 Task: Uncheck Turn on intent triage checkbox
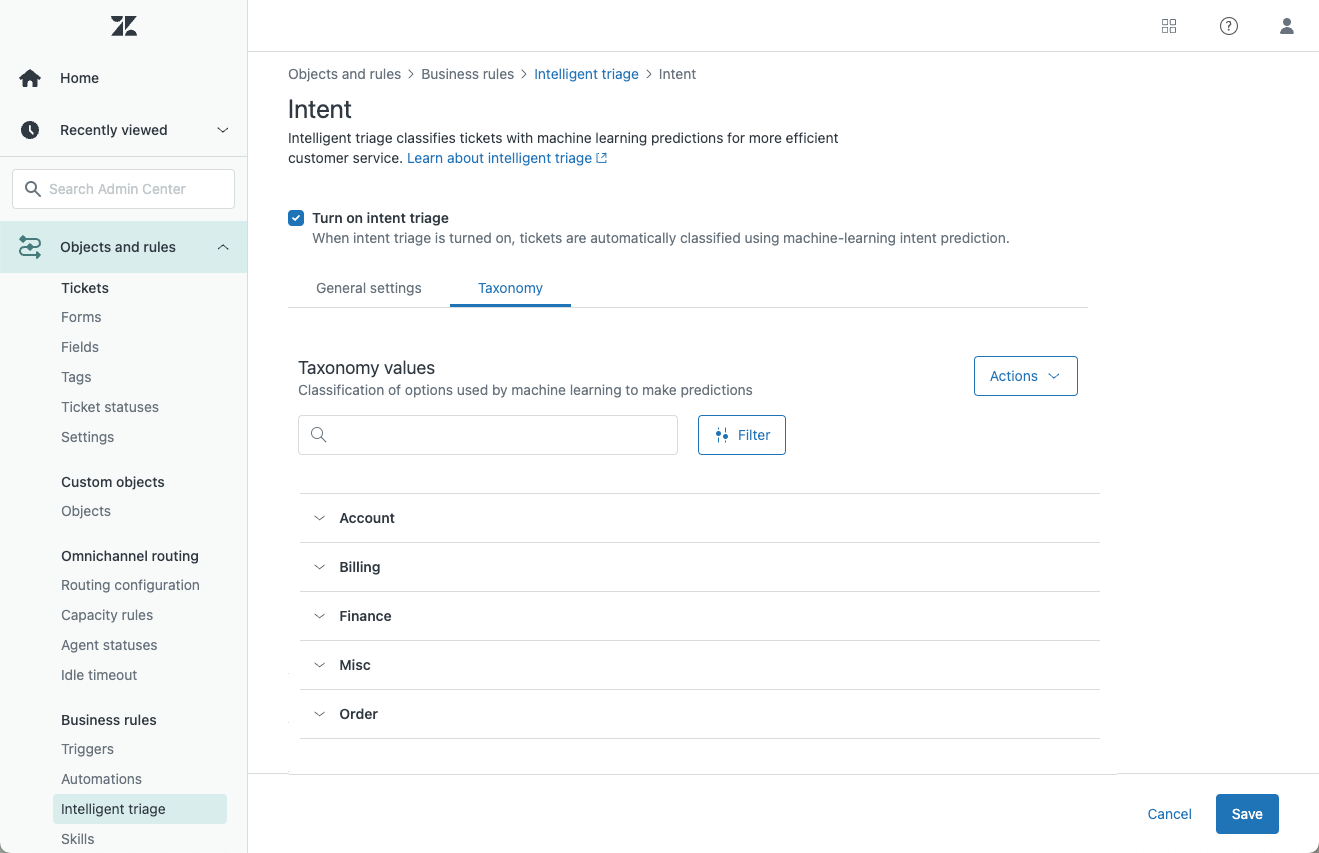296,218
